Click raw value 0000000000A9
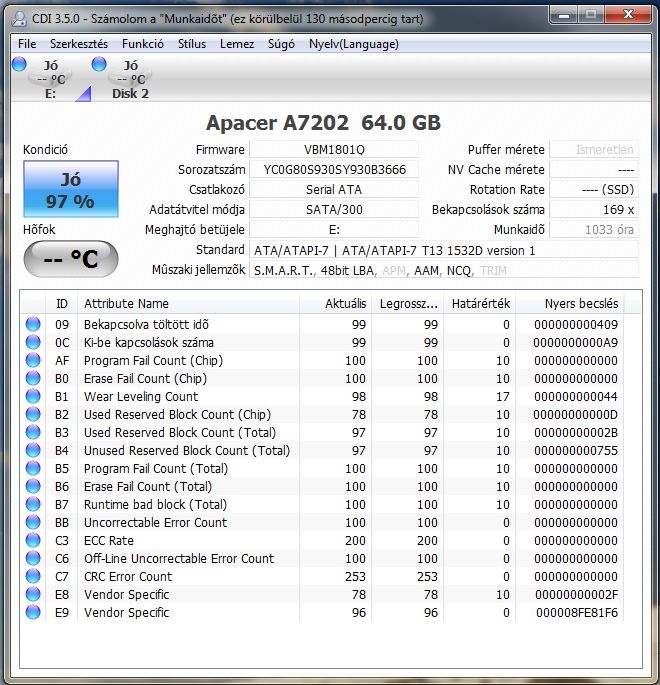660x685 pixels. pos(576,342)
